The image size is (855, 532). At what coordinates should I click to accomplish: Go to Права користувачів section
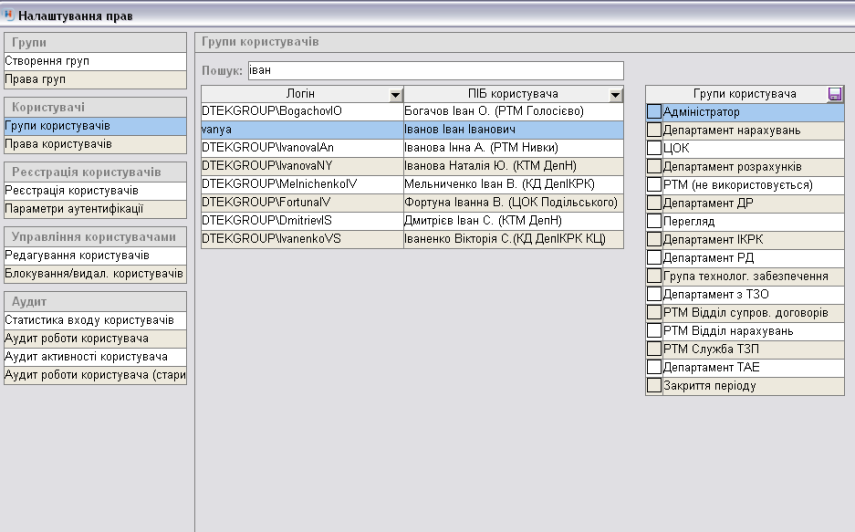pyautogui.click(x=94, y=143)
